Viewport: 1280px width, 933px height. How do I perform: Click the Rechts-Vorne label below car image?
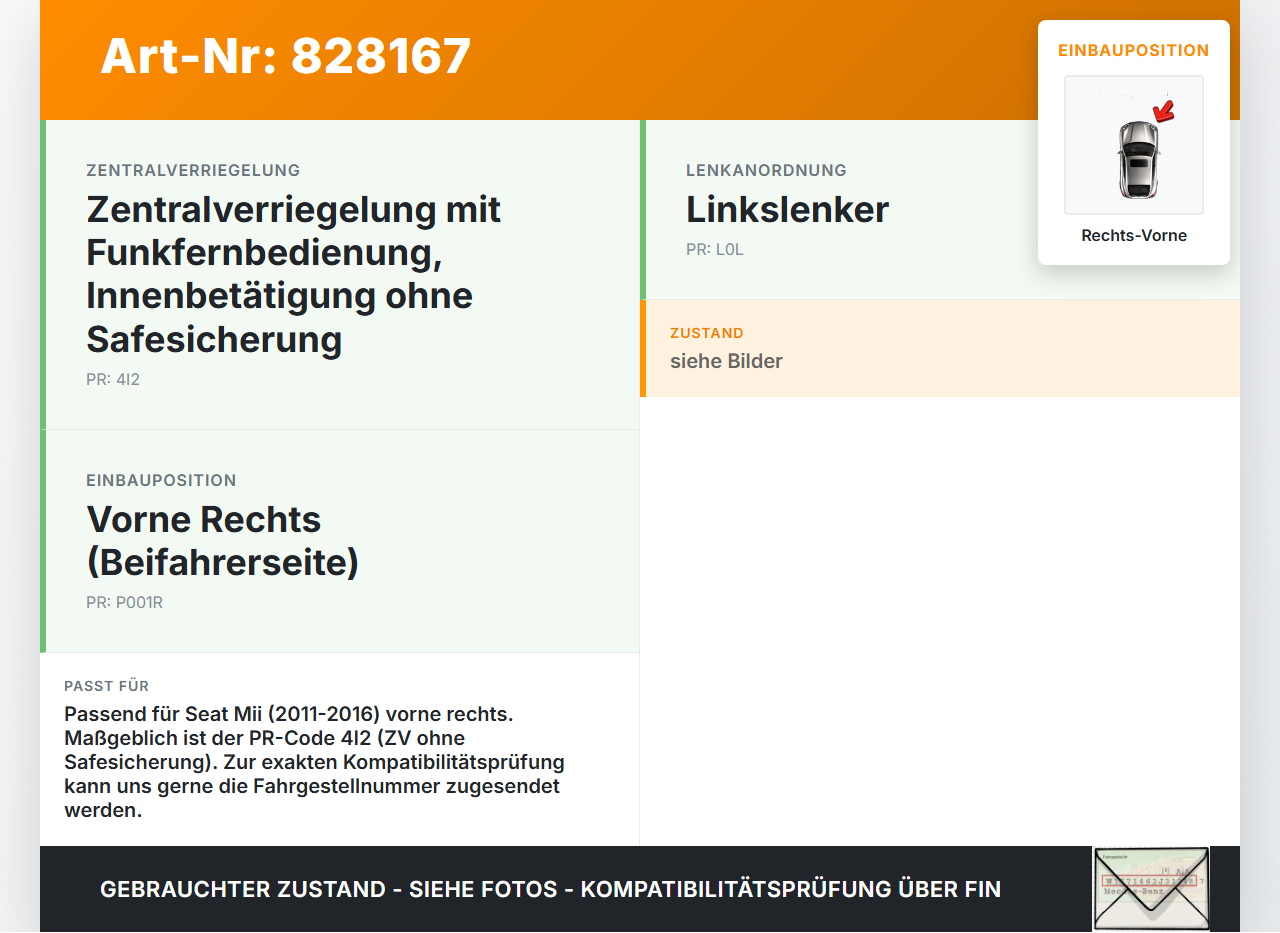1134,236
